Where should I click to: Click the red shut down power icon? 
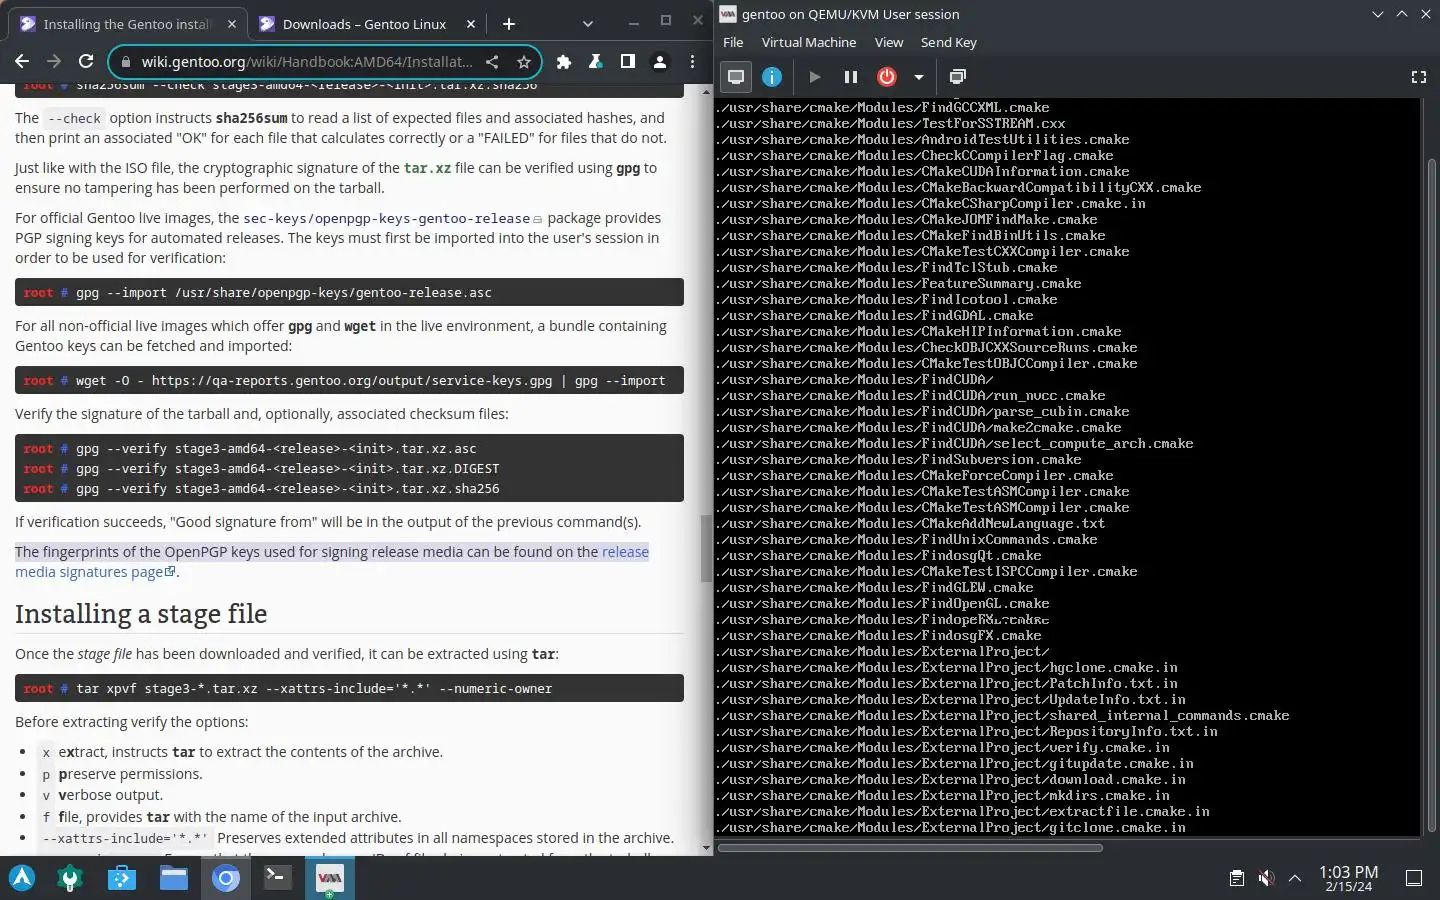click(x=886, y=77)
